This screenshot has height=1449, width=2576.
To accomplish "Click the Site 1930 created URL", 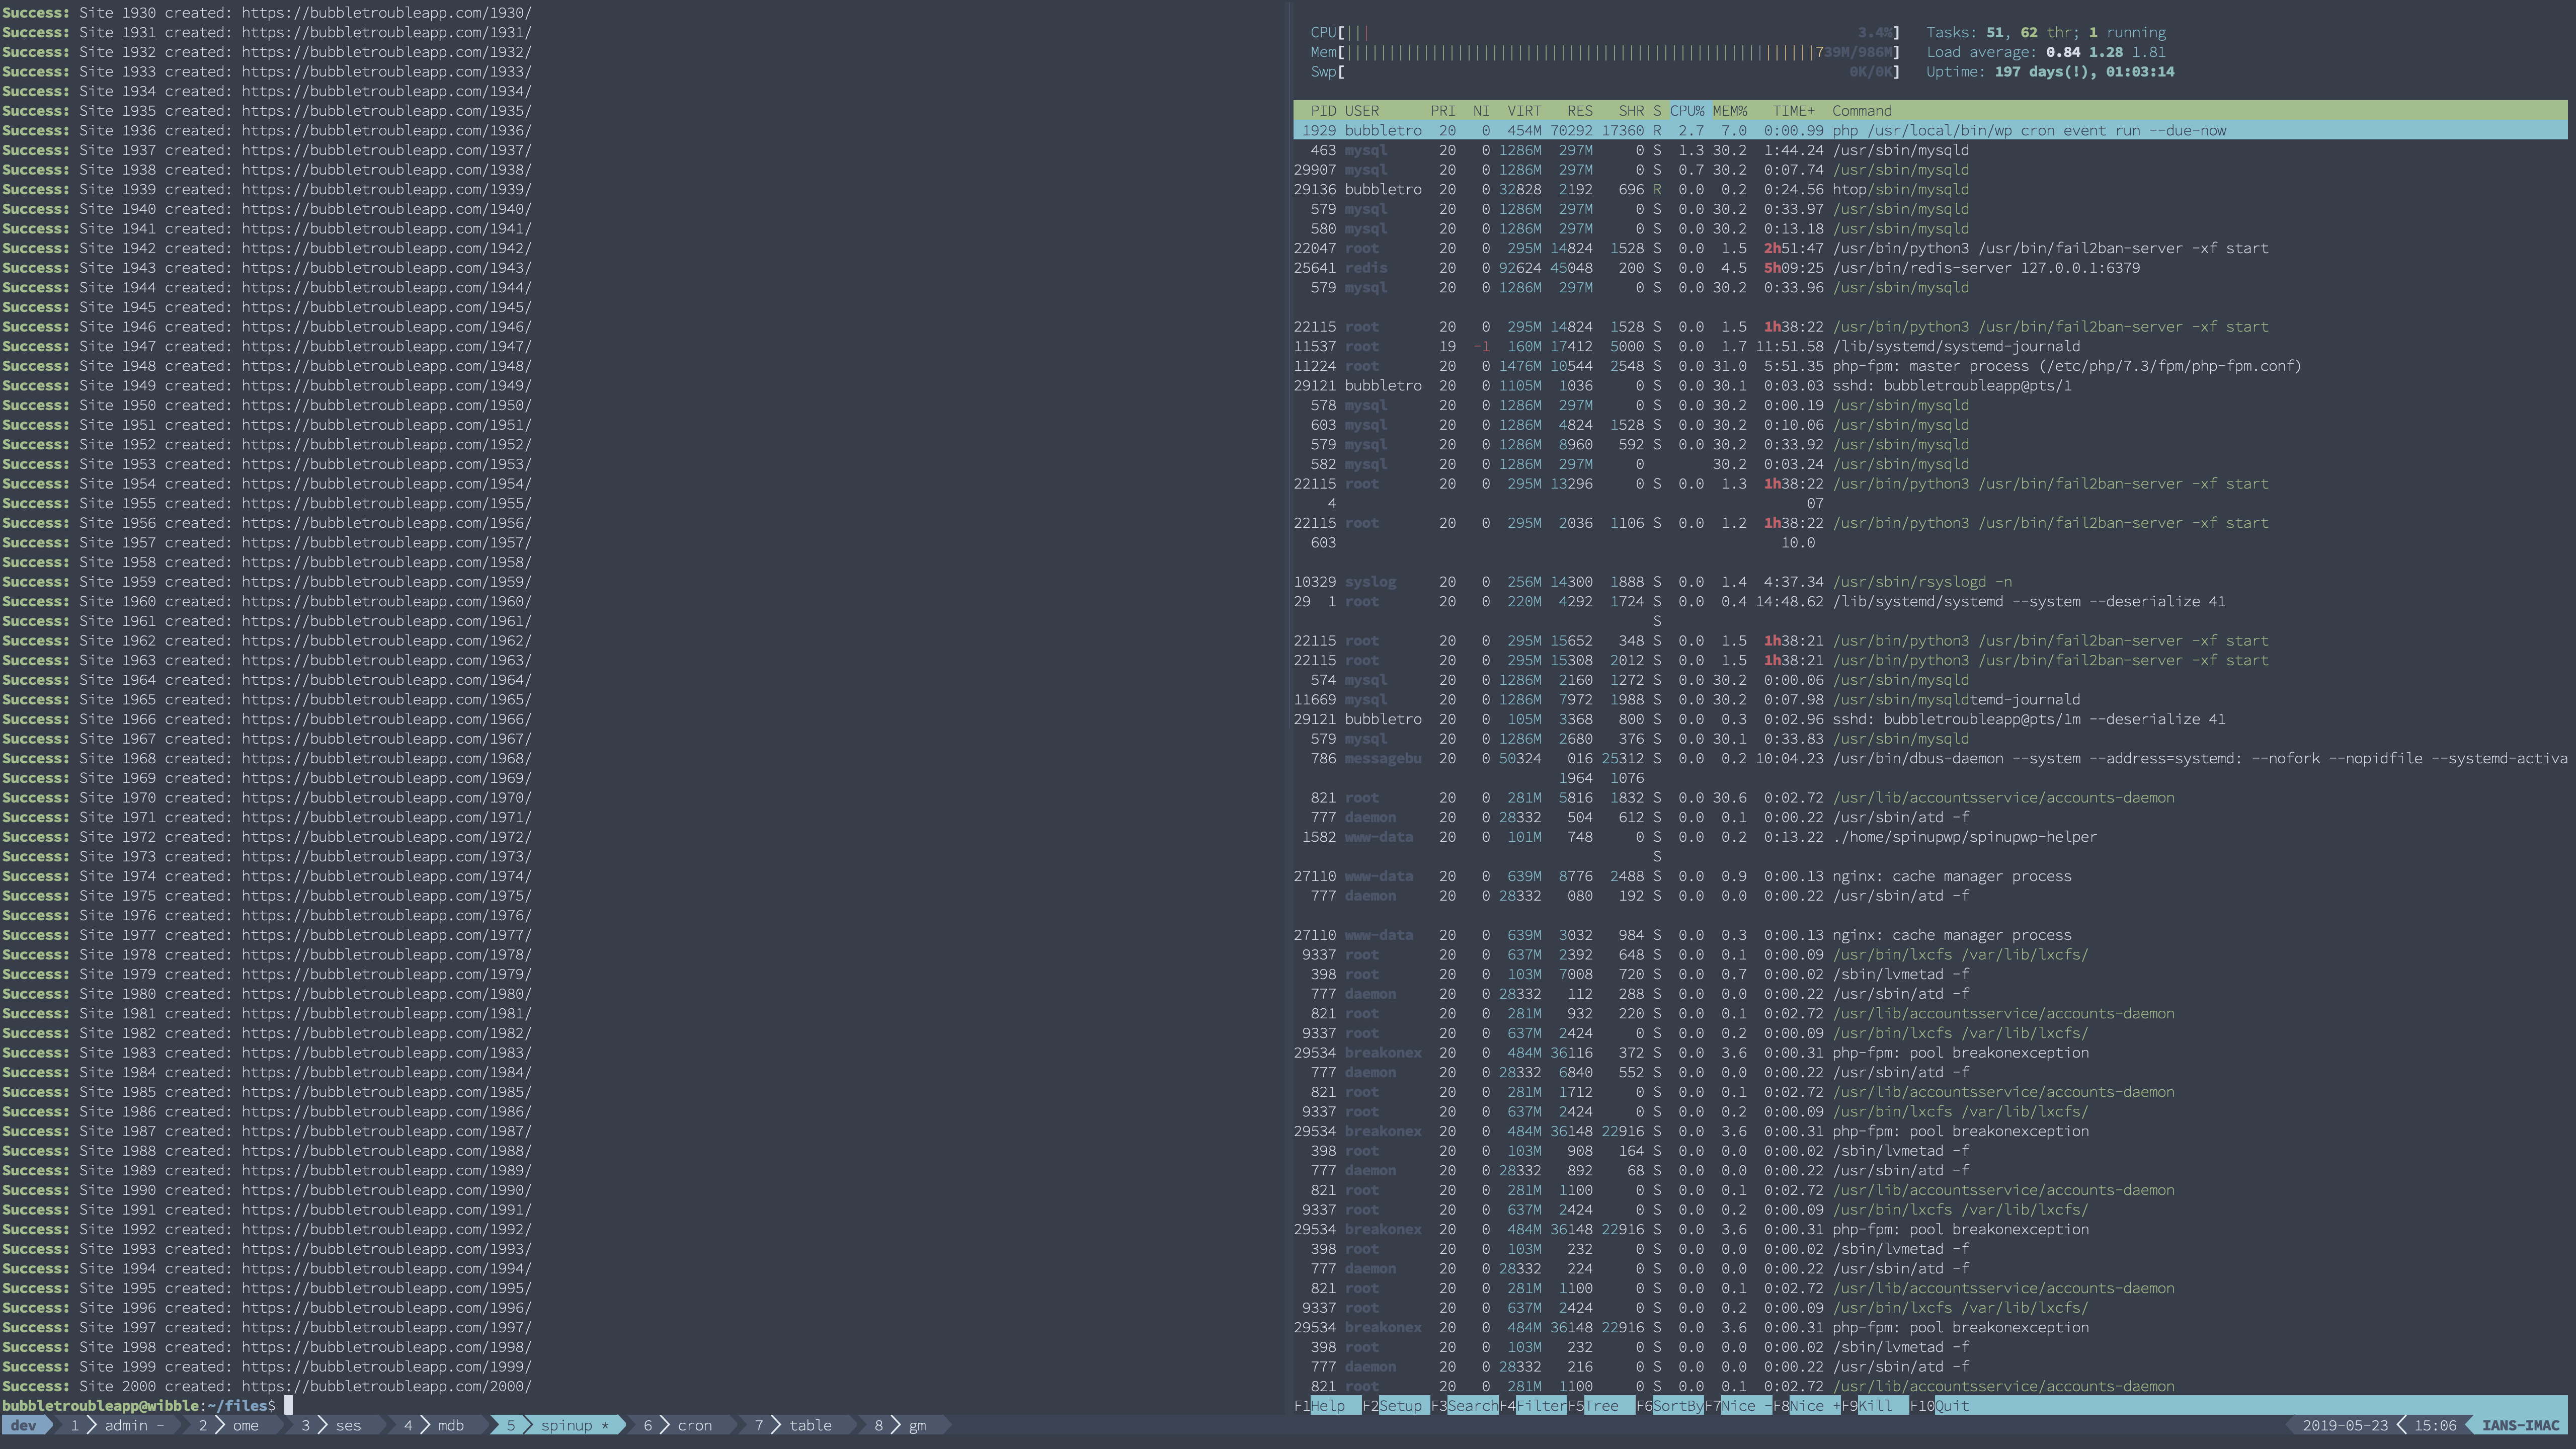I will [x=386, y=13].
